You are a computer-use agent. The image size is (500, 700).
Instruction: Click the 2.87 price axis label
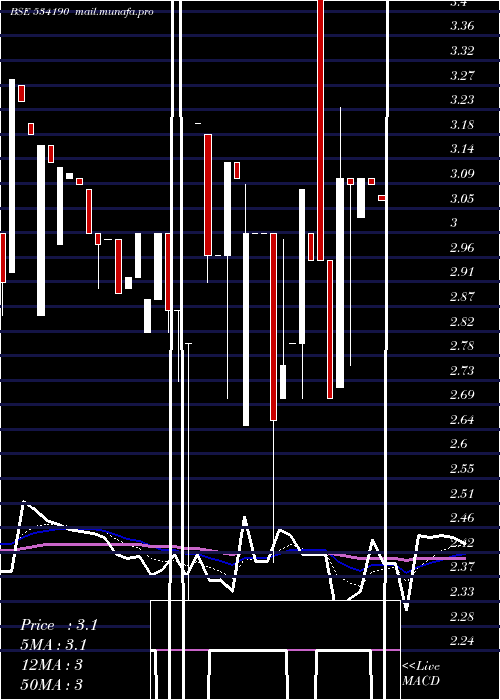point(462,296)
